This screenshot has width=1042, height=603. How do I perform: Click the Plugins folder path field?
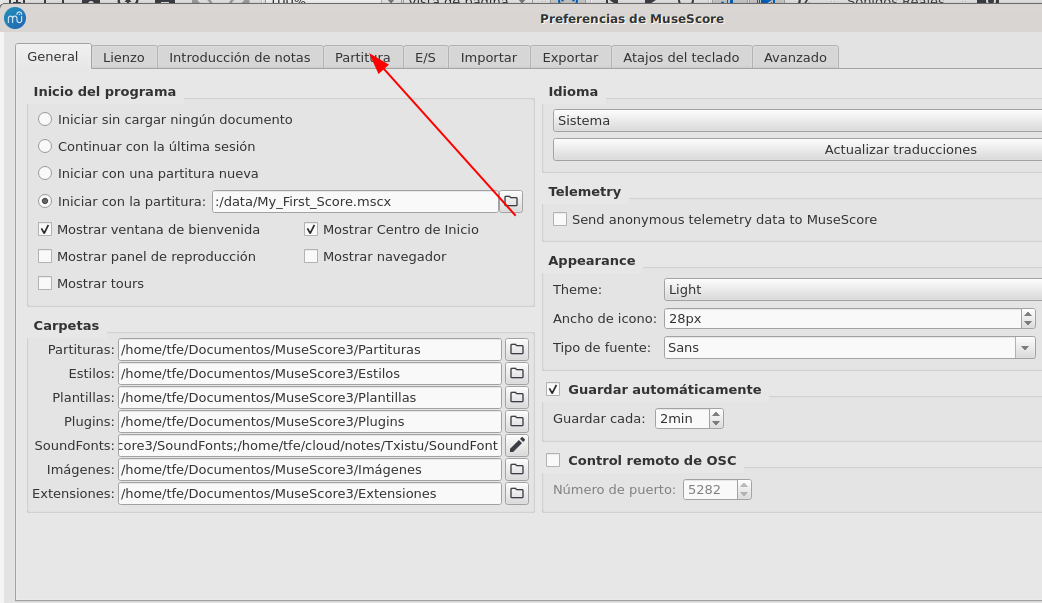click(310, 422)
